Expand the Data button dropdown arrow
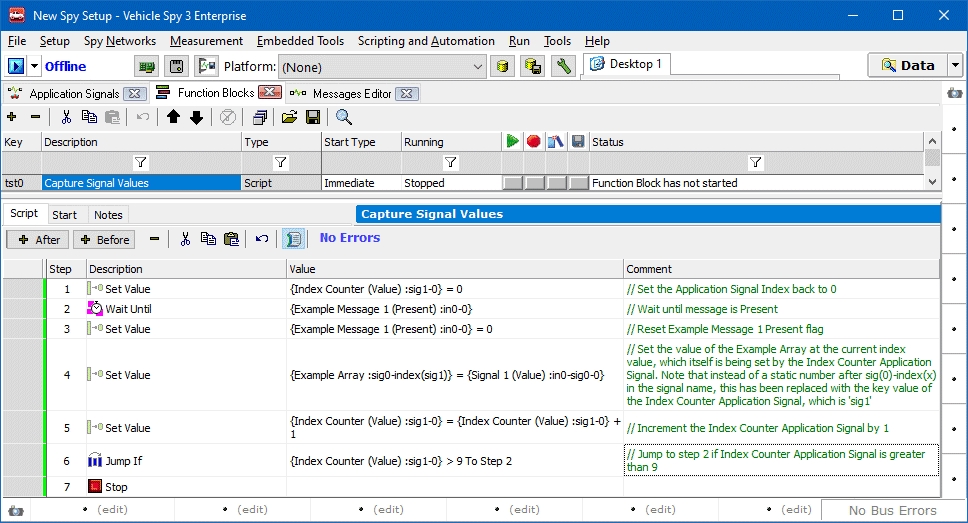This screenshot has width=968, height=523. pyautogui.click(x=954, y=66)
